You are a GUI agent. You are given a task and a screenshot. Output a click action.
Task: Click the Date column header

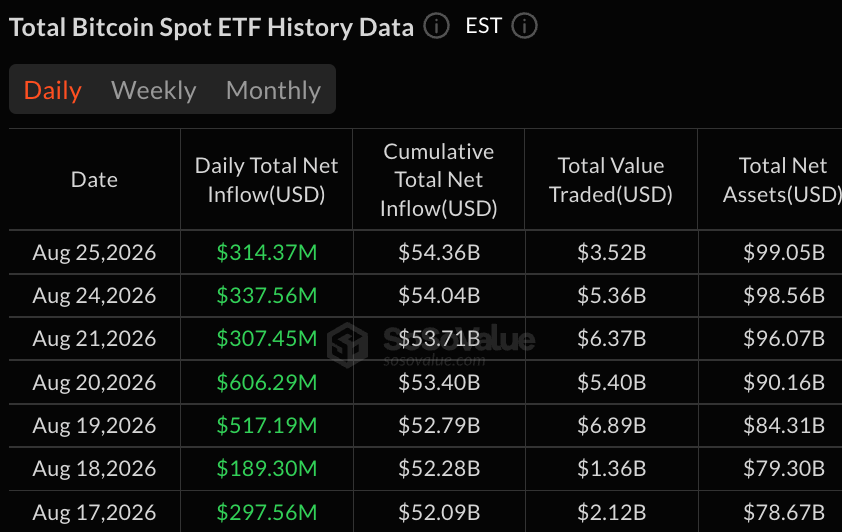tap(95, 180)
